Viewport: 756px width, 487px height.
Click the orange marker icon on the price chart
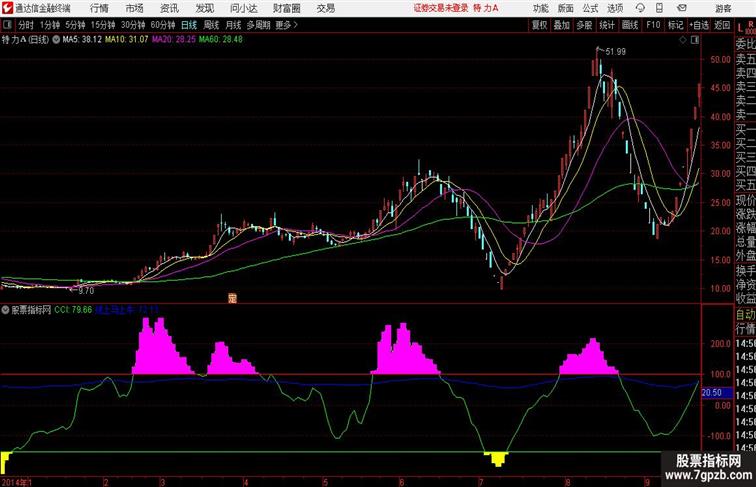232,298
